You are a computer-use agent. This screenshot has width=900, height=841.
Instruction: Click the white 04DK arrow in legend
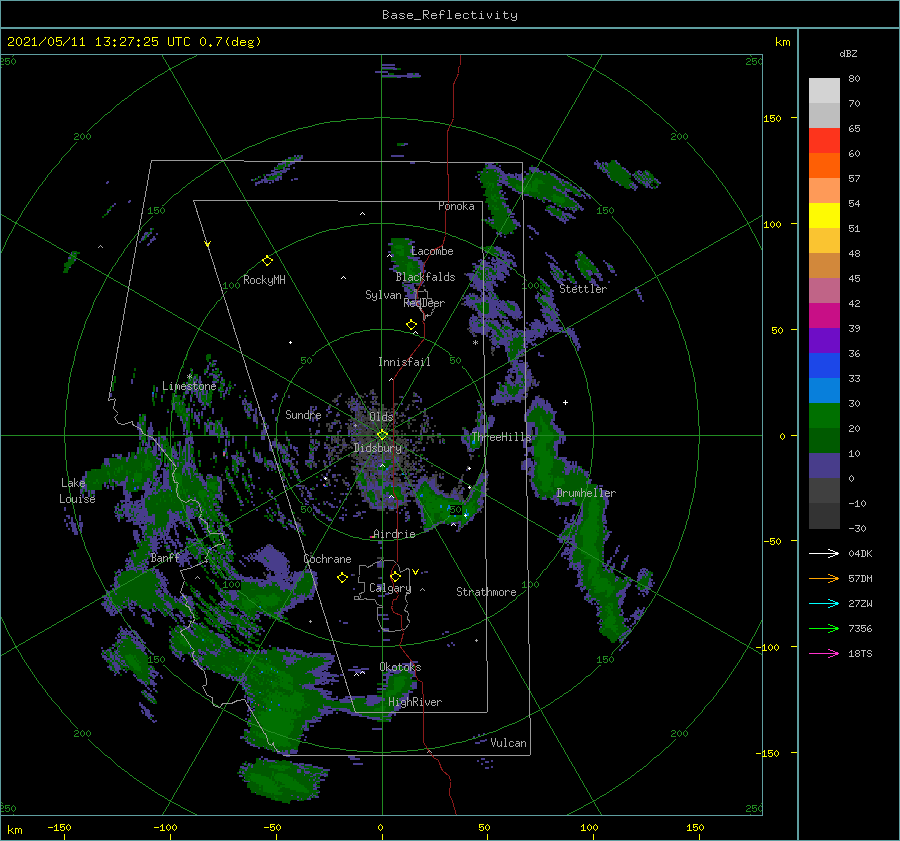tap(824, 553)
